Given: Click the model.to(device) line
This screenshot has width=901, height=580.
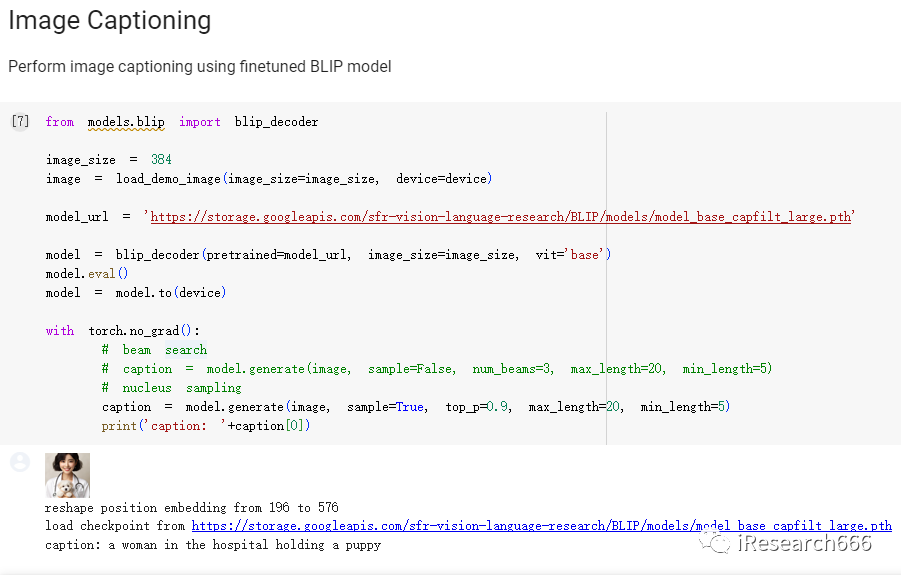Looking at the screenshot, I should click(136, 293).
